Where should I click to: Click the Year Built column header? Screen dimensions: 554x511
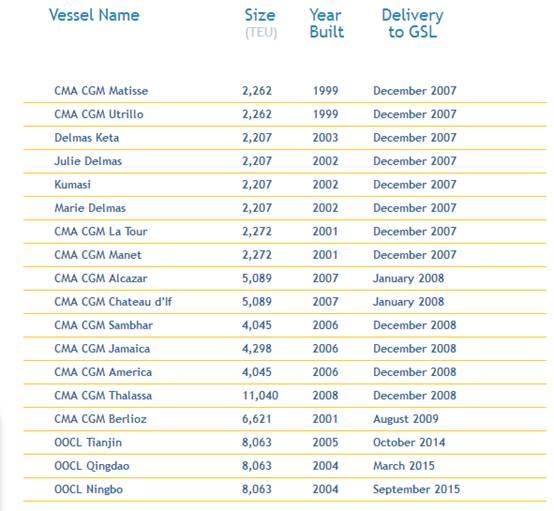tap(326, 24)
